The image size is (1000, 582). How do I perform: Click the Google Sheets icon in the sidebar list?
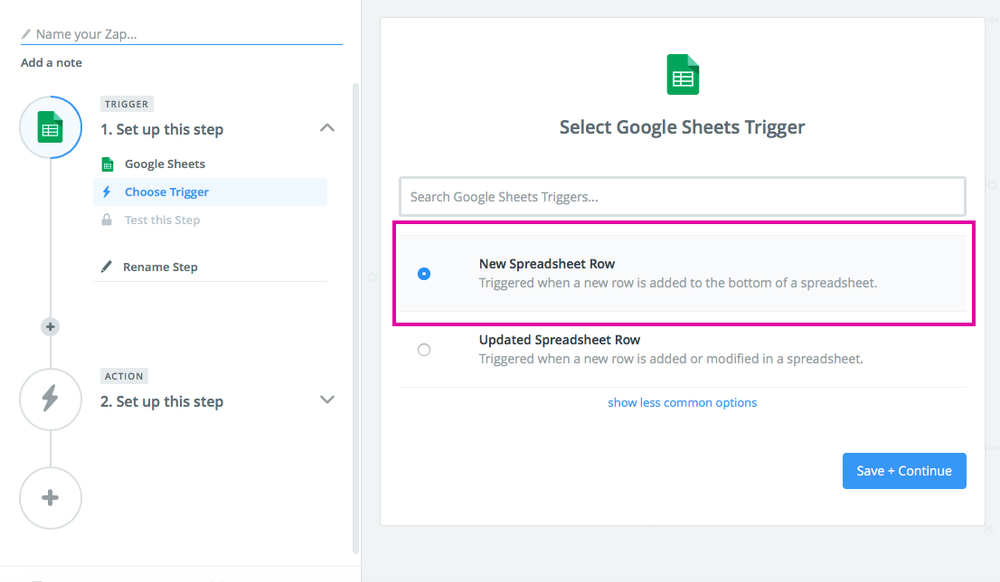click(106, 163)
